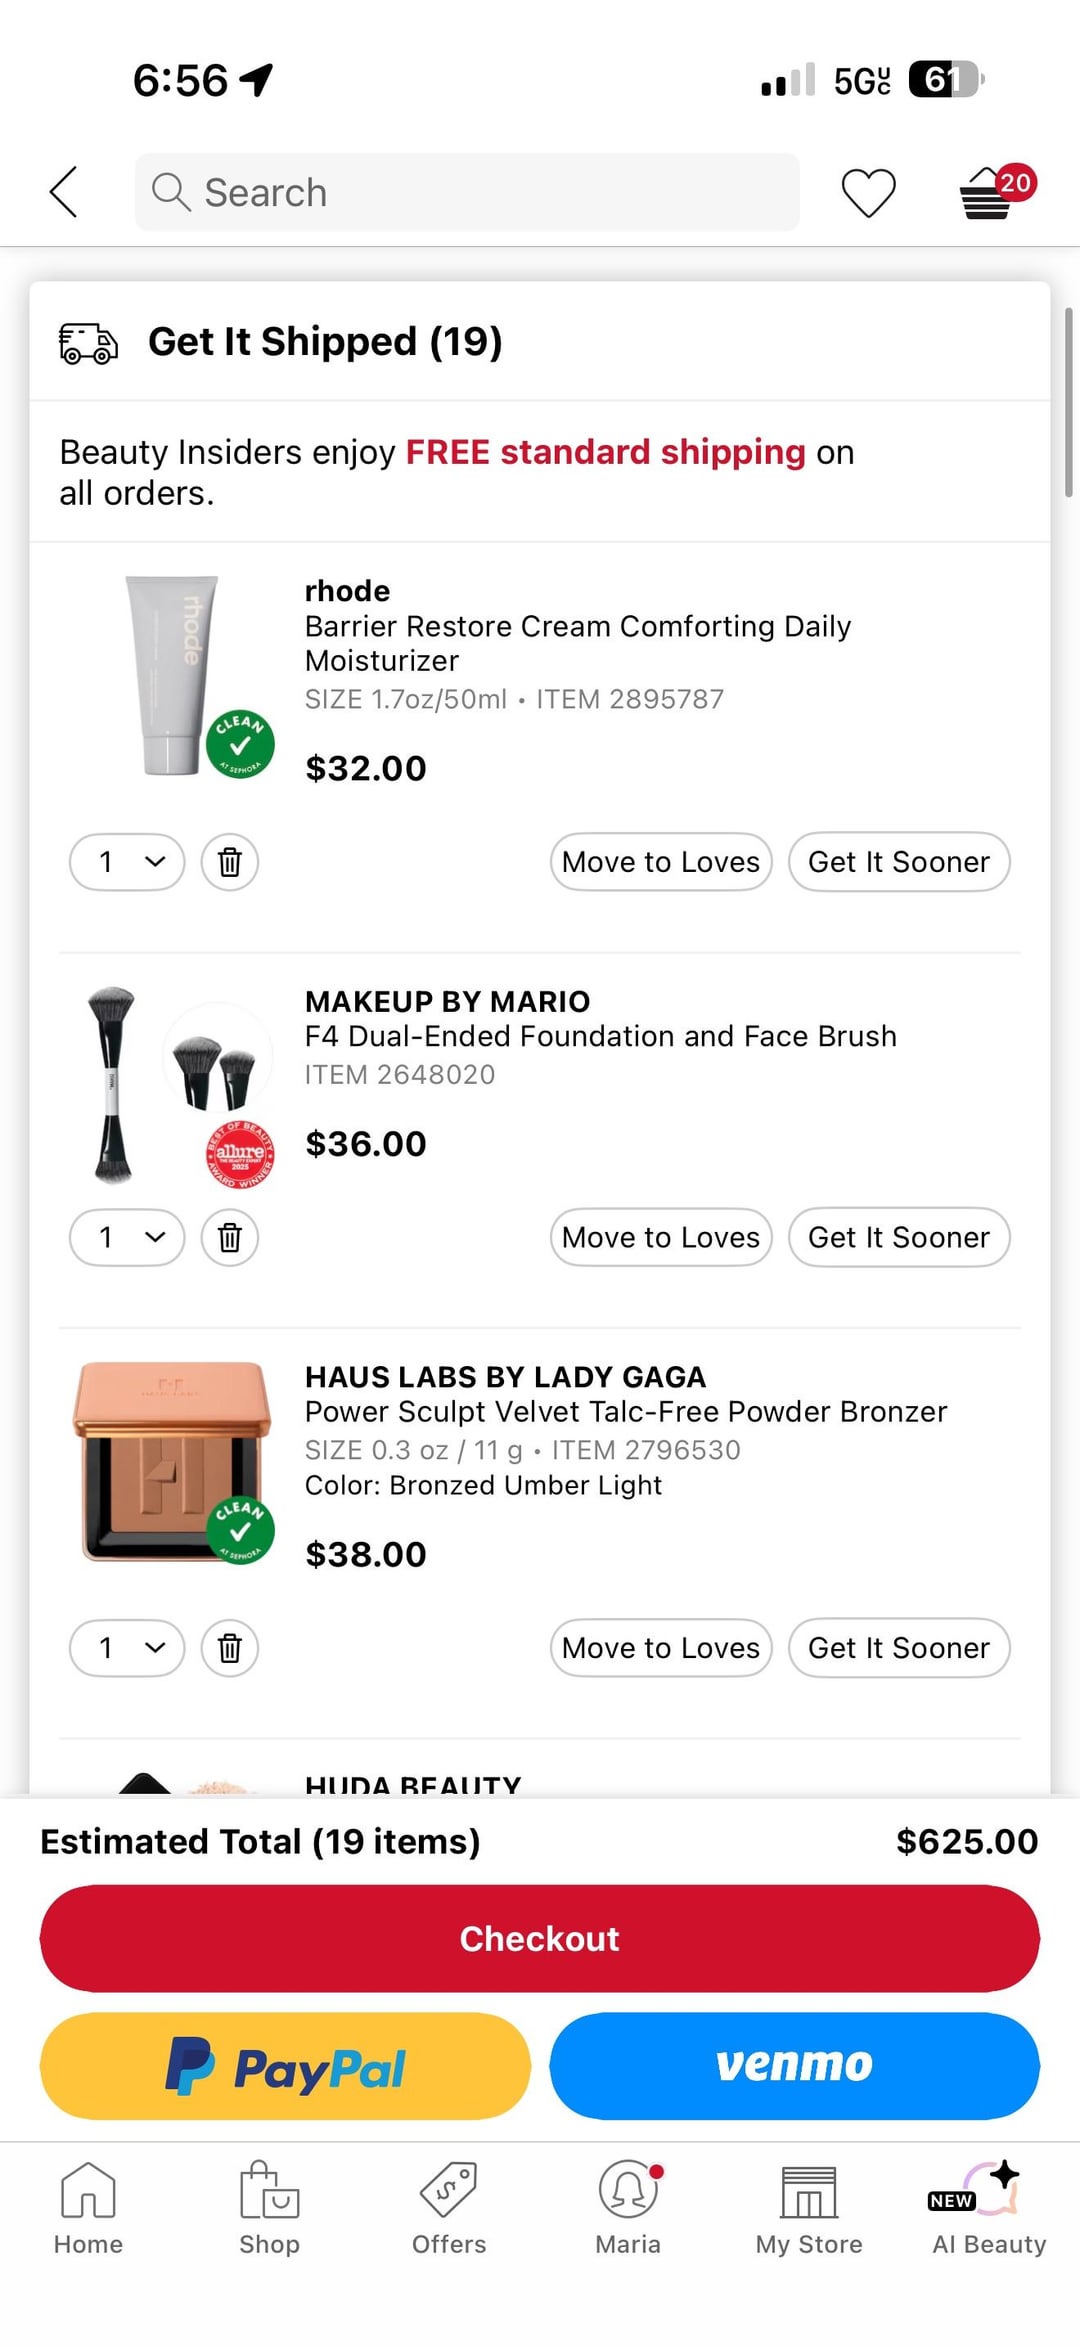1080x2346 pixels.
Task: Expand quantity selector for F4 brush
Action: point(127,1238)
